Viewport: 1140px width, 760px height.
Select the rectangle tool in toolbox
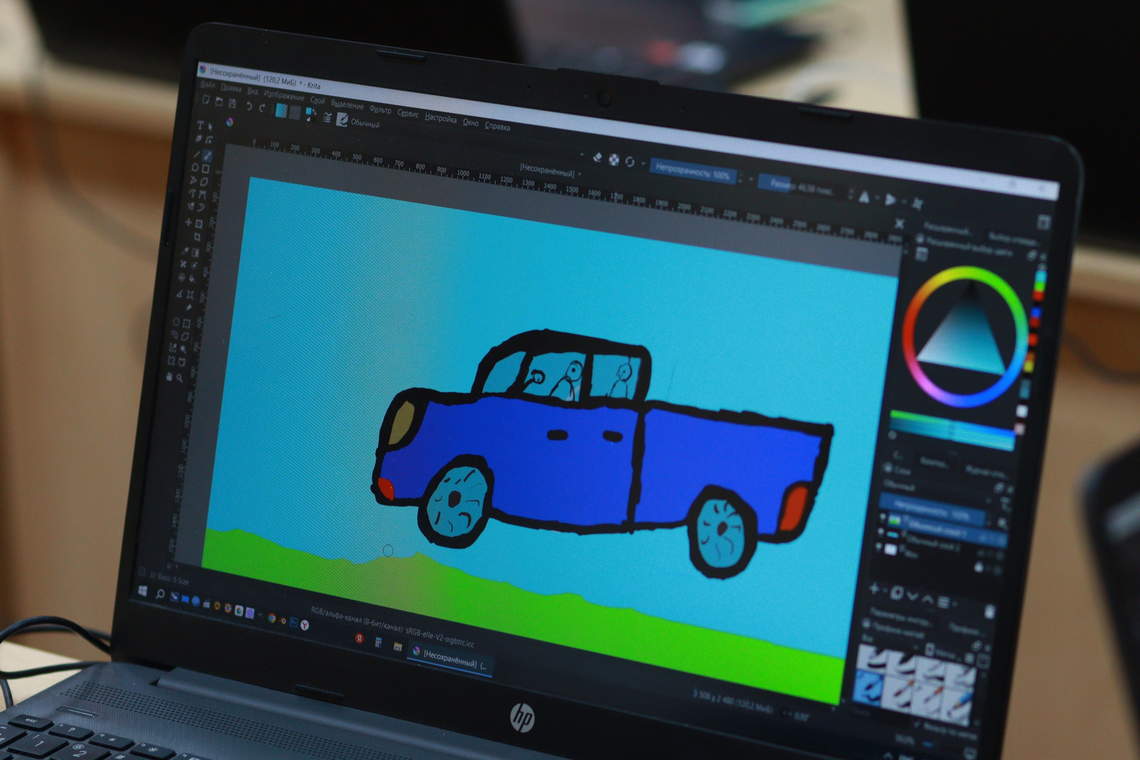(206, 169)
